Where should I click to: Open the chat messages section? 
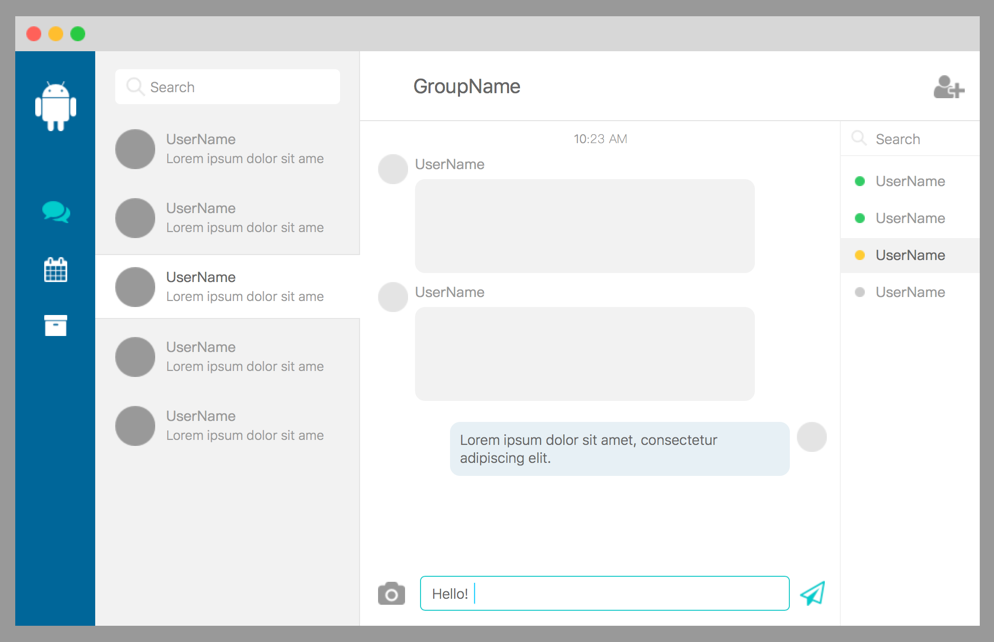[x=56, y=212]
